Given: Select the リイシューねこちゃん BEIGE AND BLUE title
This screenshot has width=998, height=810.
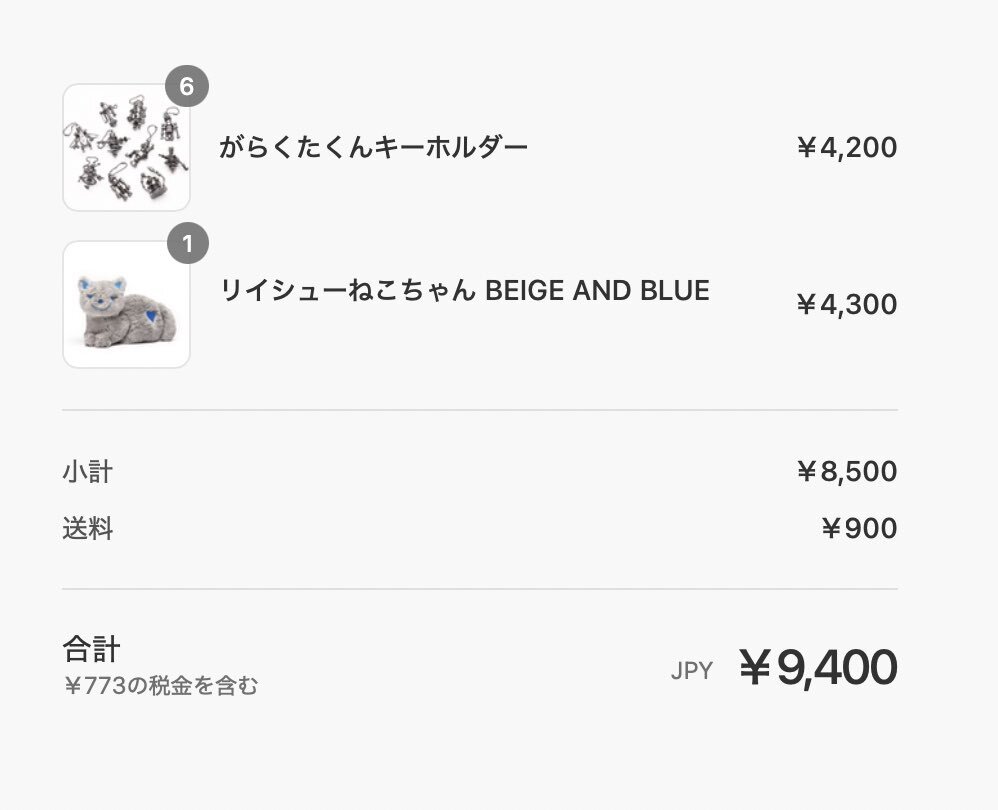Looking at the screenshot, I should coord(465,290).
